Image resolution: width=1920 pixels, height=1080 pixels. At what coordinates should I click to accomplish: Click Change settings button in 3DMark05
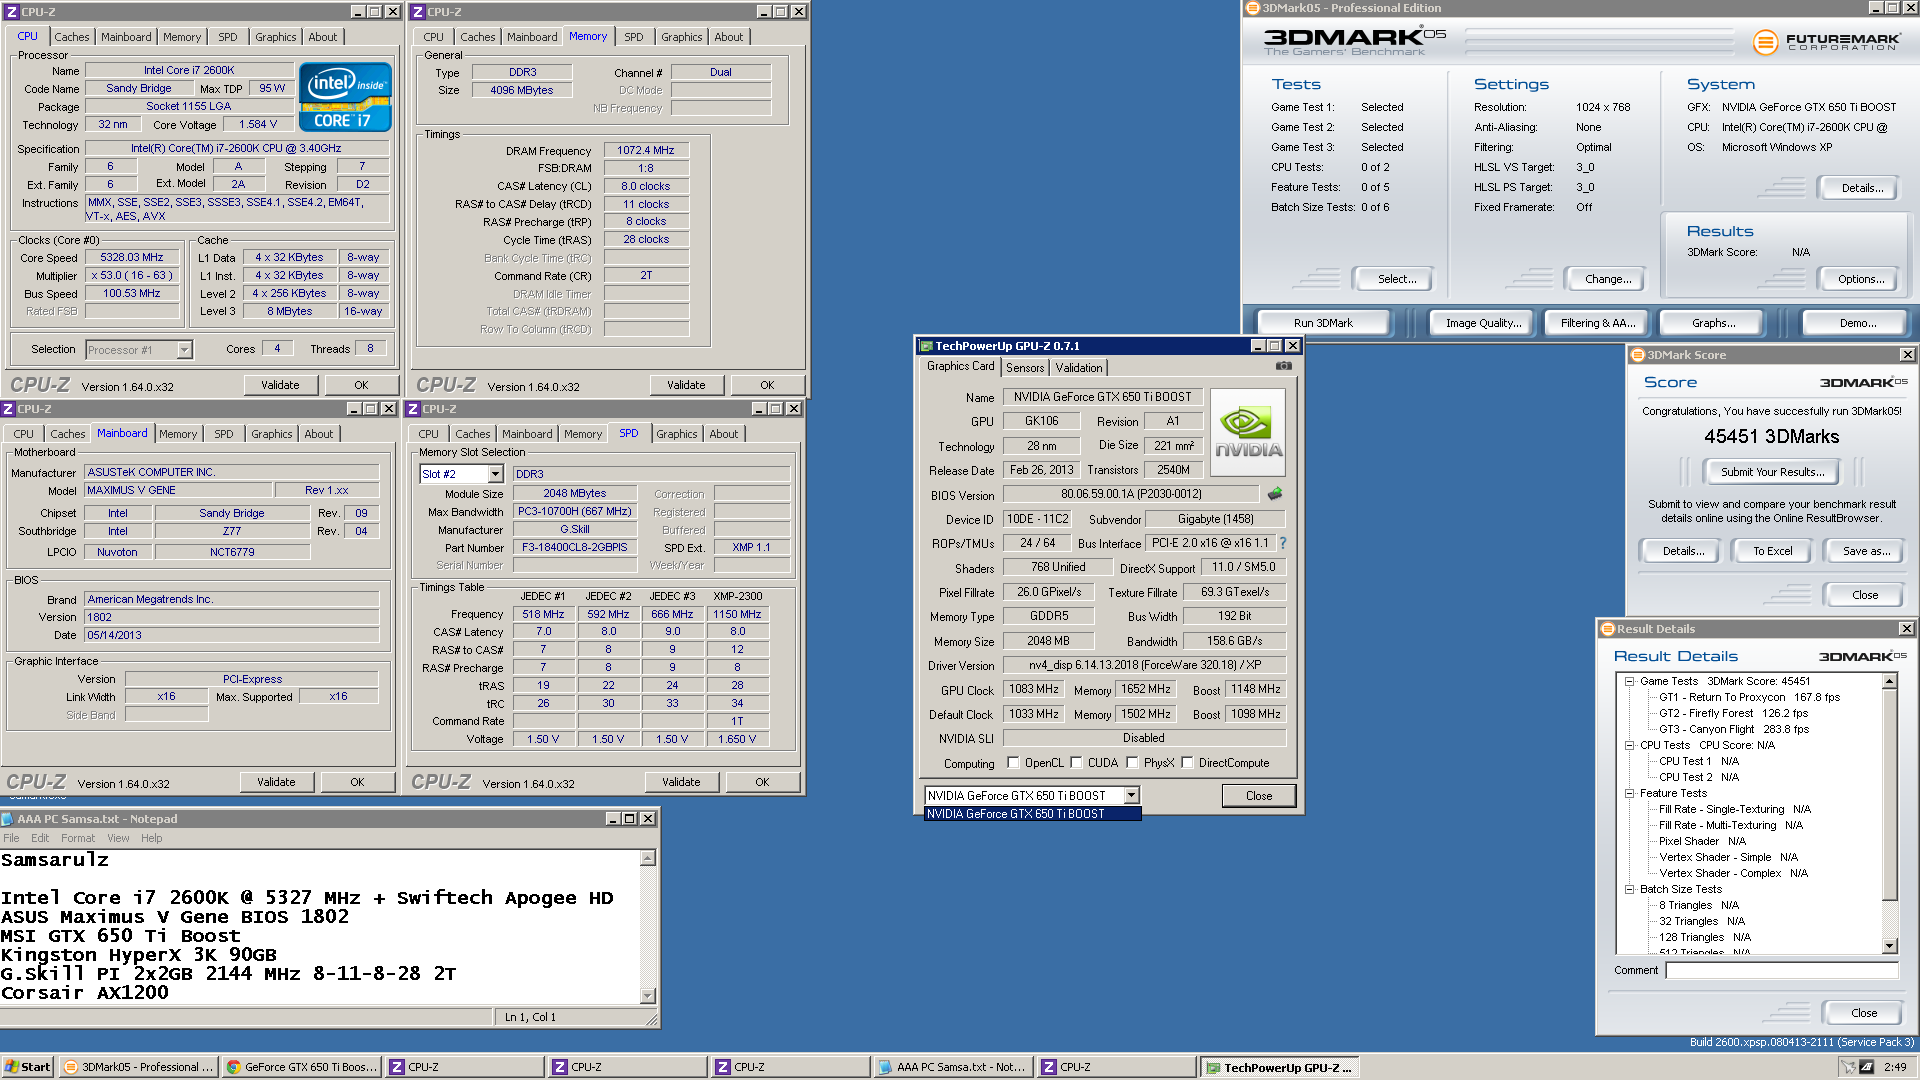(1608, 279)
